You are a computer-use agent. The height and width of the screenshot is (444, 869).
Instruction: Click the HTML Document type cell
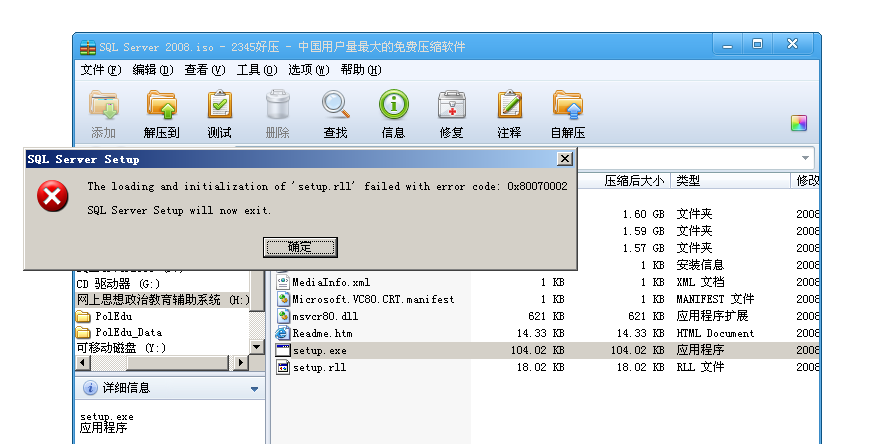[x=715, y=333]
